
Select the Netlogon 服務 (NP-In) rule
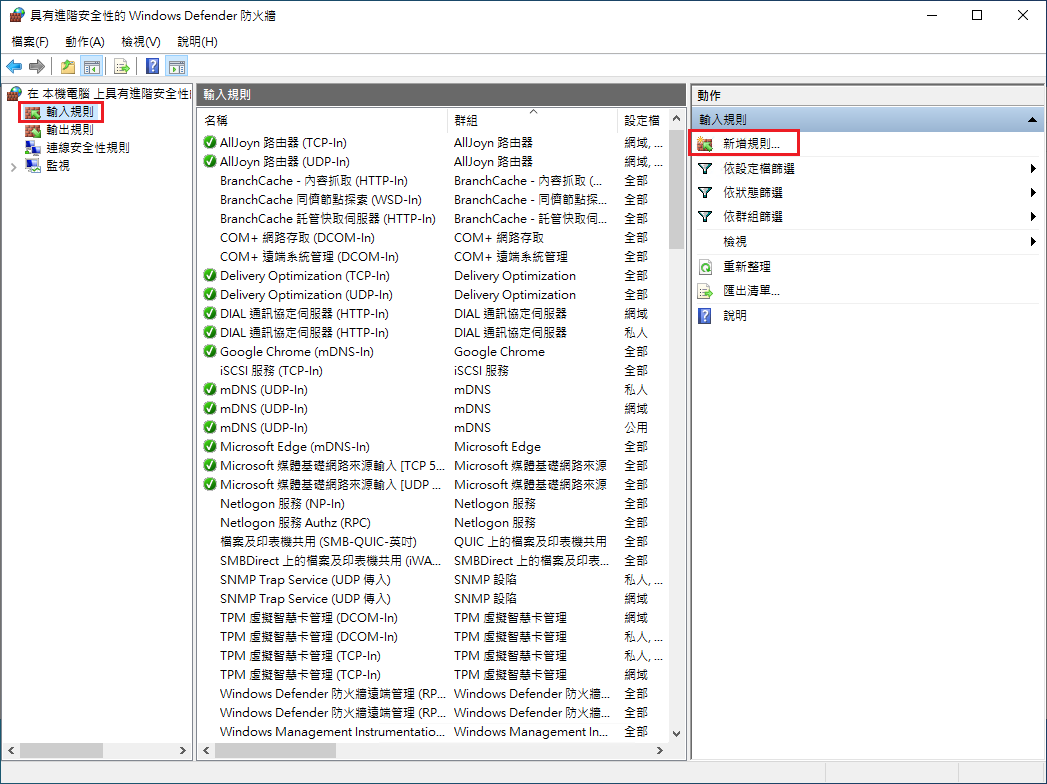point(433,504)
